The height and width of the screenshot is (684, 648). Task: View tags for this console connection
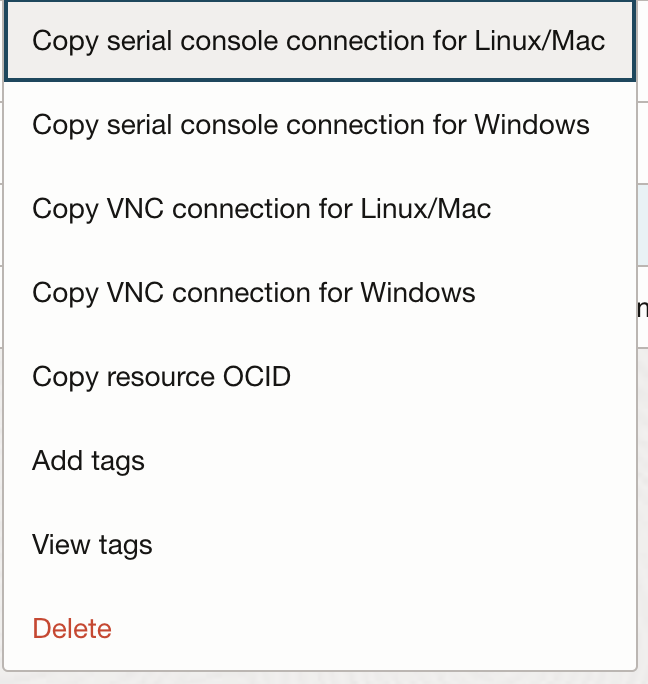(92, 545)
